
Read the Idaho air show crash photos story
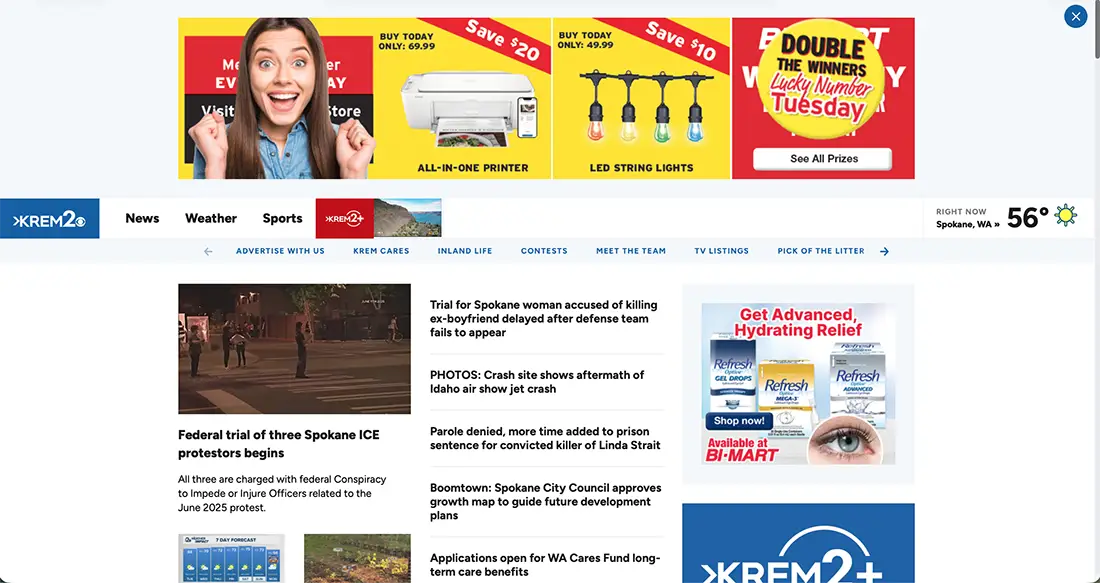point(537,382)
